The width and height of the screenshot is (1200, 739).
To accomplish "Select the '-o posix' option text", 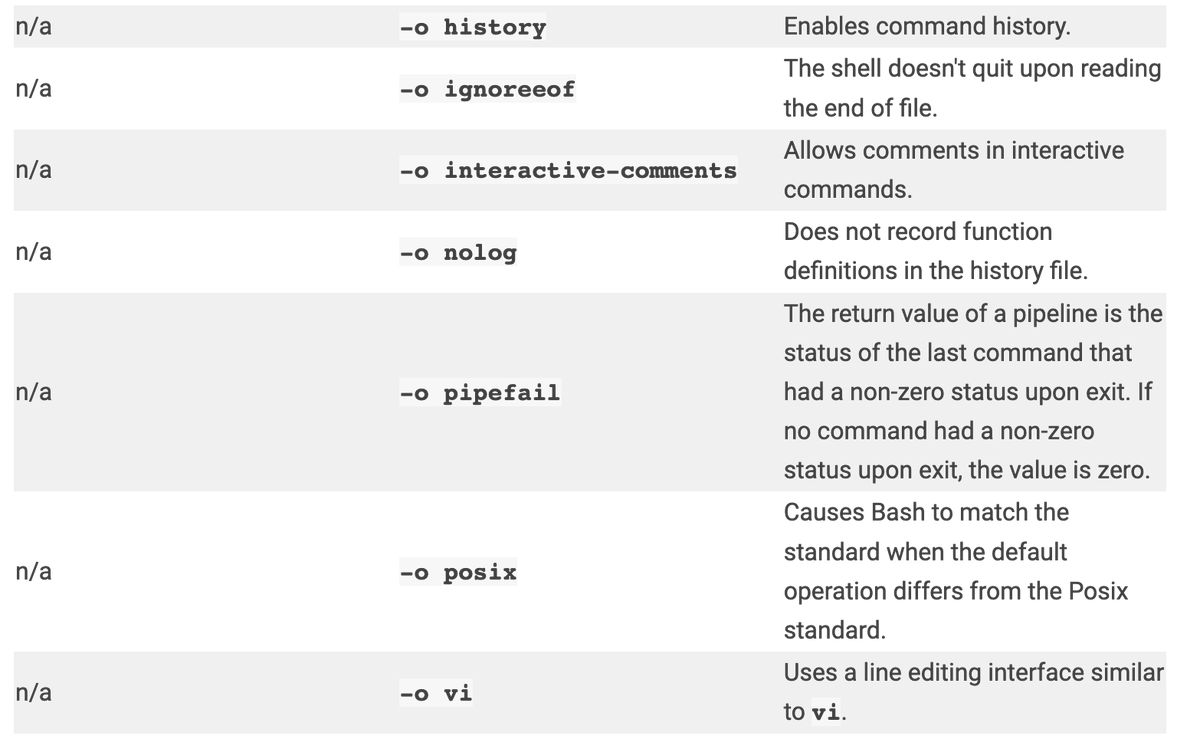I will (457, 573).
